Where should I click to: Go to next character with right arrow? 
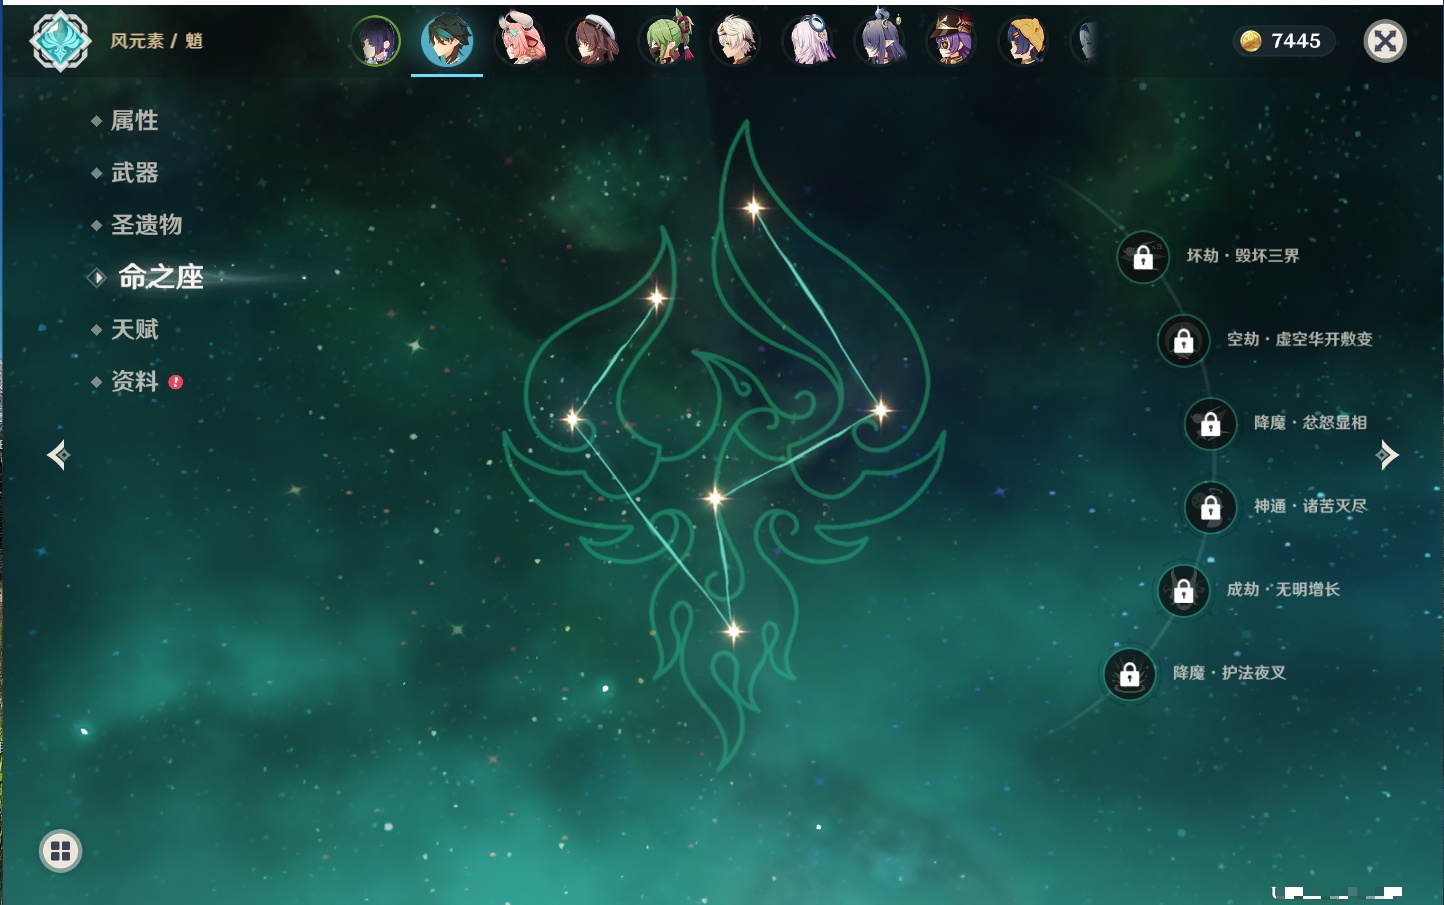(1387, 455)
